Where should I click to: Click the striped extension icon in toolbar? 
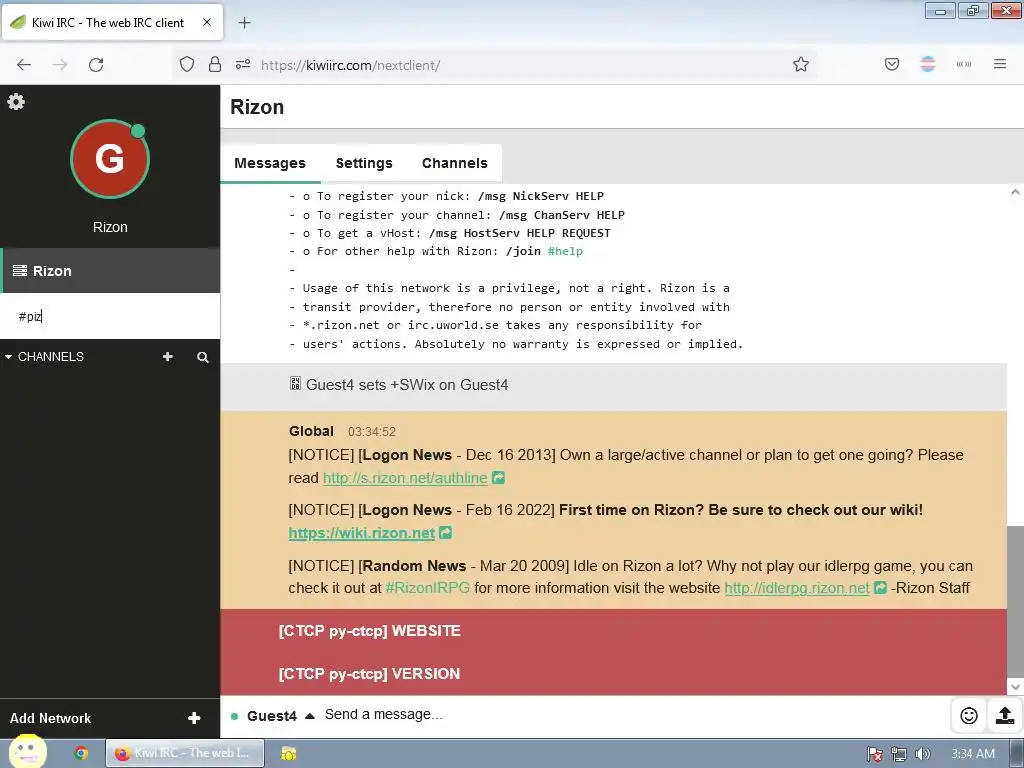[928, 64]
